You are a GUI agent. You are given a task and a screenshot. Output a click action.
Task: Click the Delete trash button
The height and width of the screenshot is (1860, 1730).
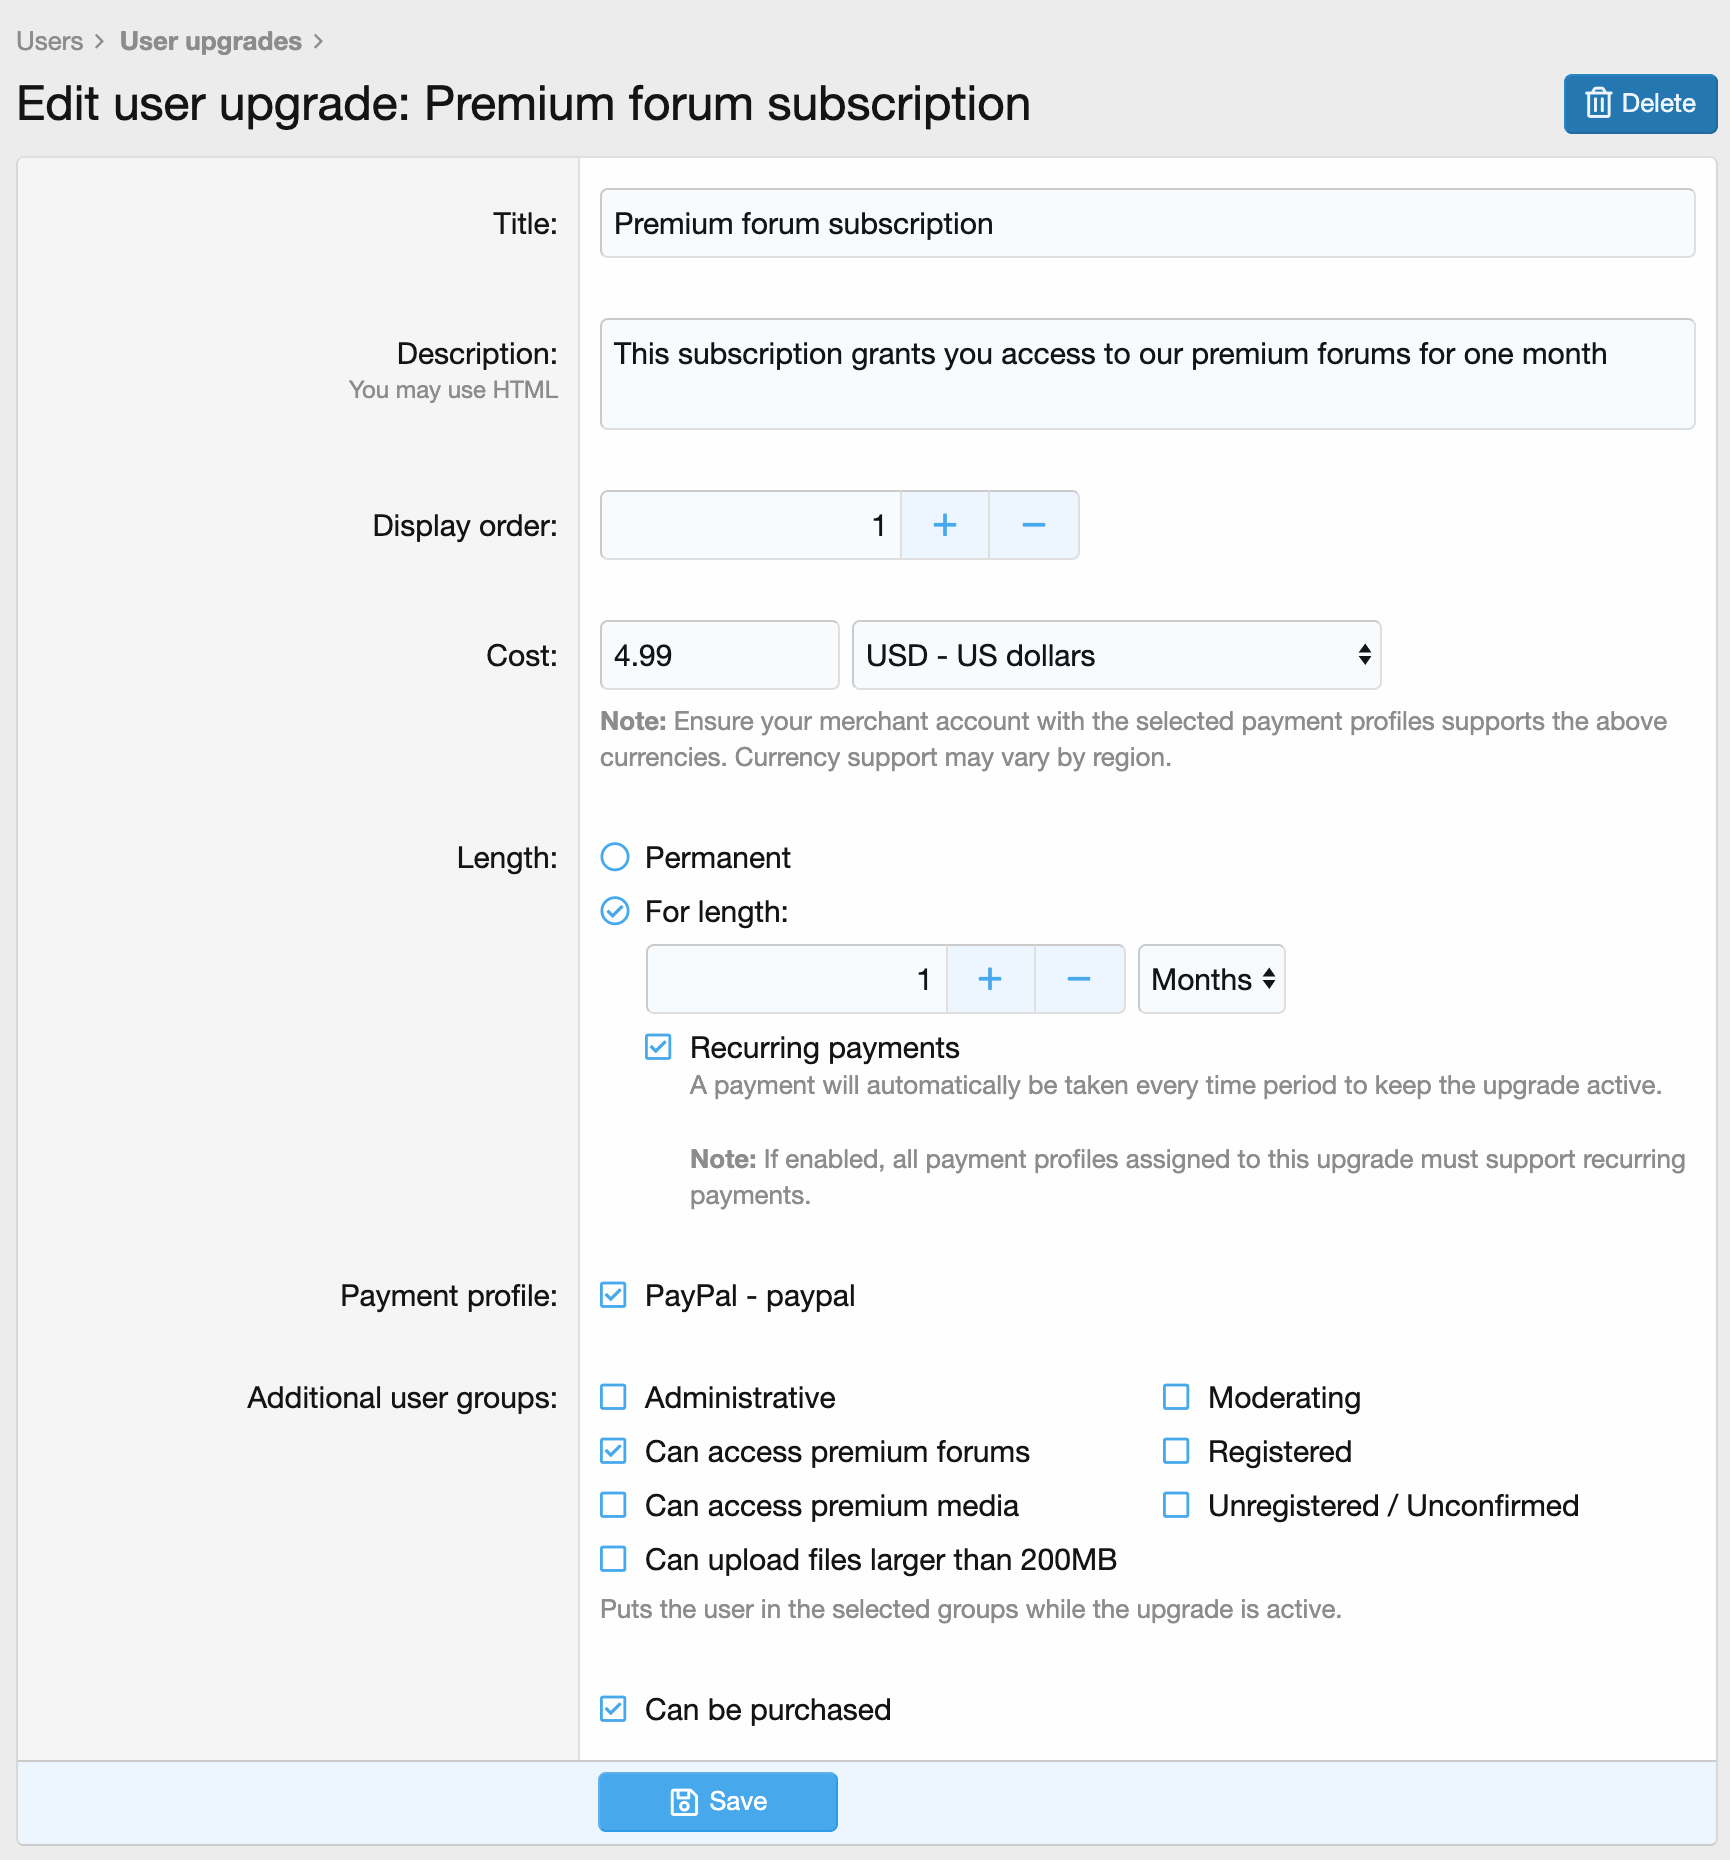(x=1640, y=103)
